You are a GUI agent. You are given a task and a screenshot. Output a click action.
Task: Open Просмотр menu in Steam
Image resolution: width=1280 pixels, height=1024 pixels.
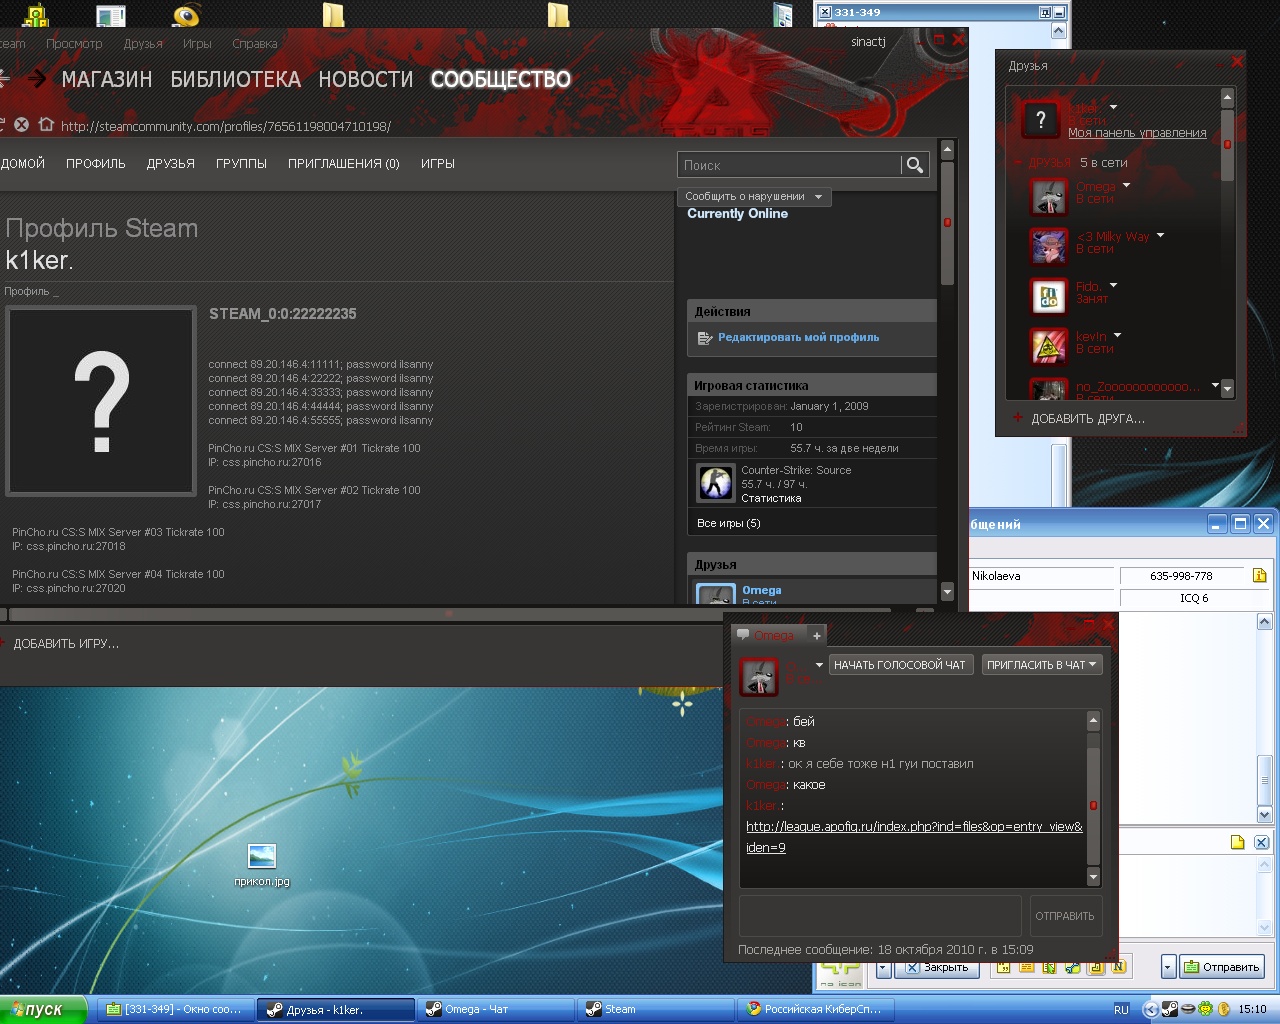pyautogui.click(x=74, y=44)
